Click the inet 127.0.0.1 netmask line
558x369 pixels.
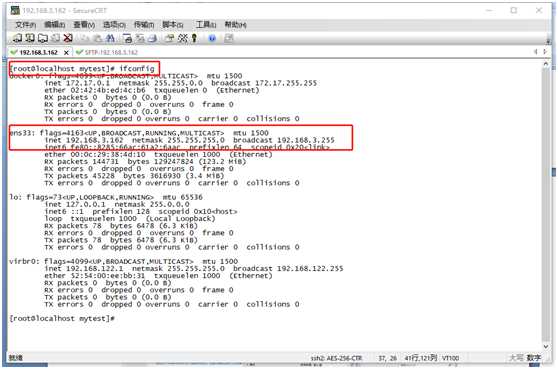(117, 204)
